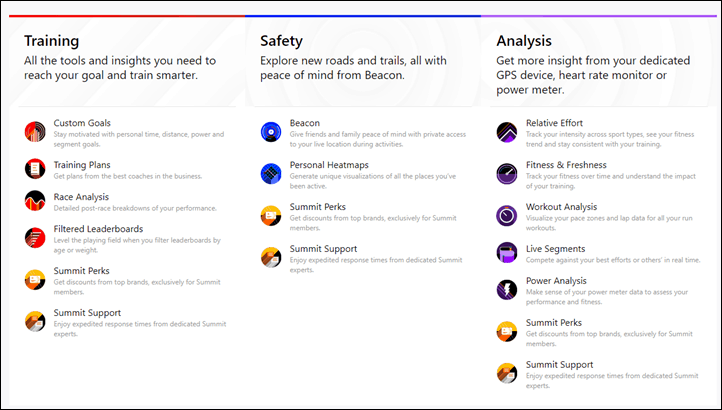This screenshot has width=722, height=410.
Task: Click the Filtered Leaderboards icon
Action: (x=35, y=238)
